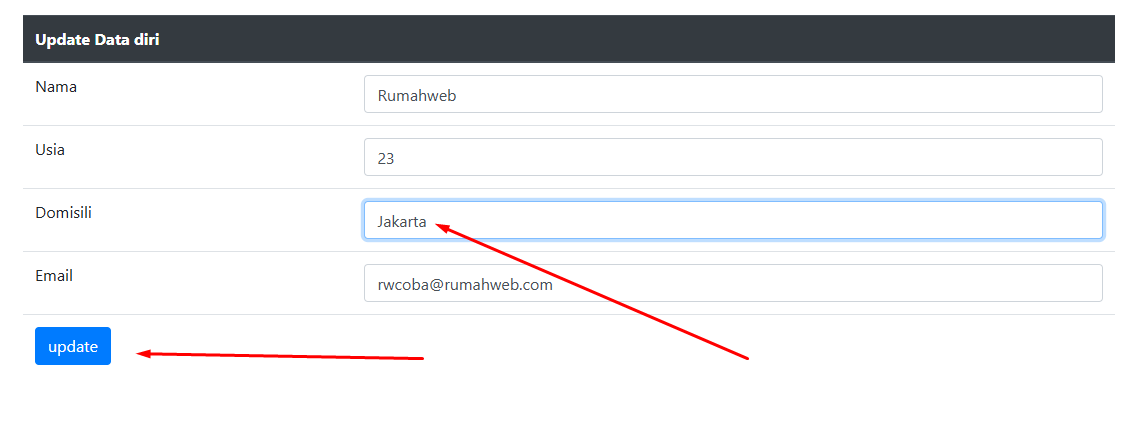Select the Domisili text box
The height and width of the screenshot is (446, 1127).
tap(732, 220)
